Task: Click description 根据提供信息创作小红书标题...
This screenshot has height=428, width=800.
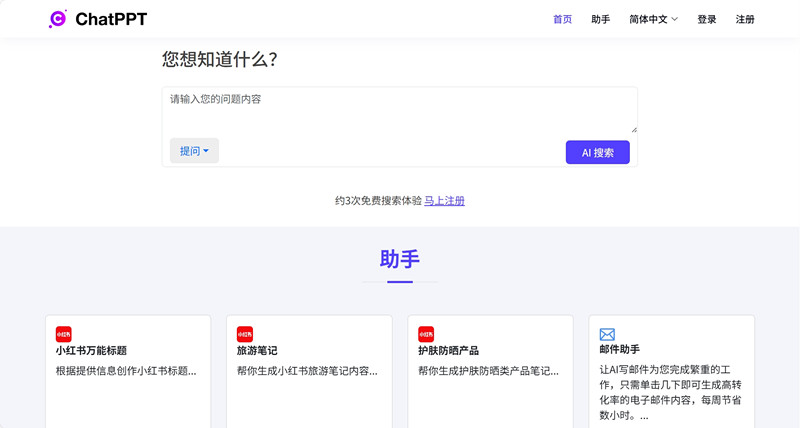Action: (126, 371)
